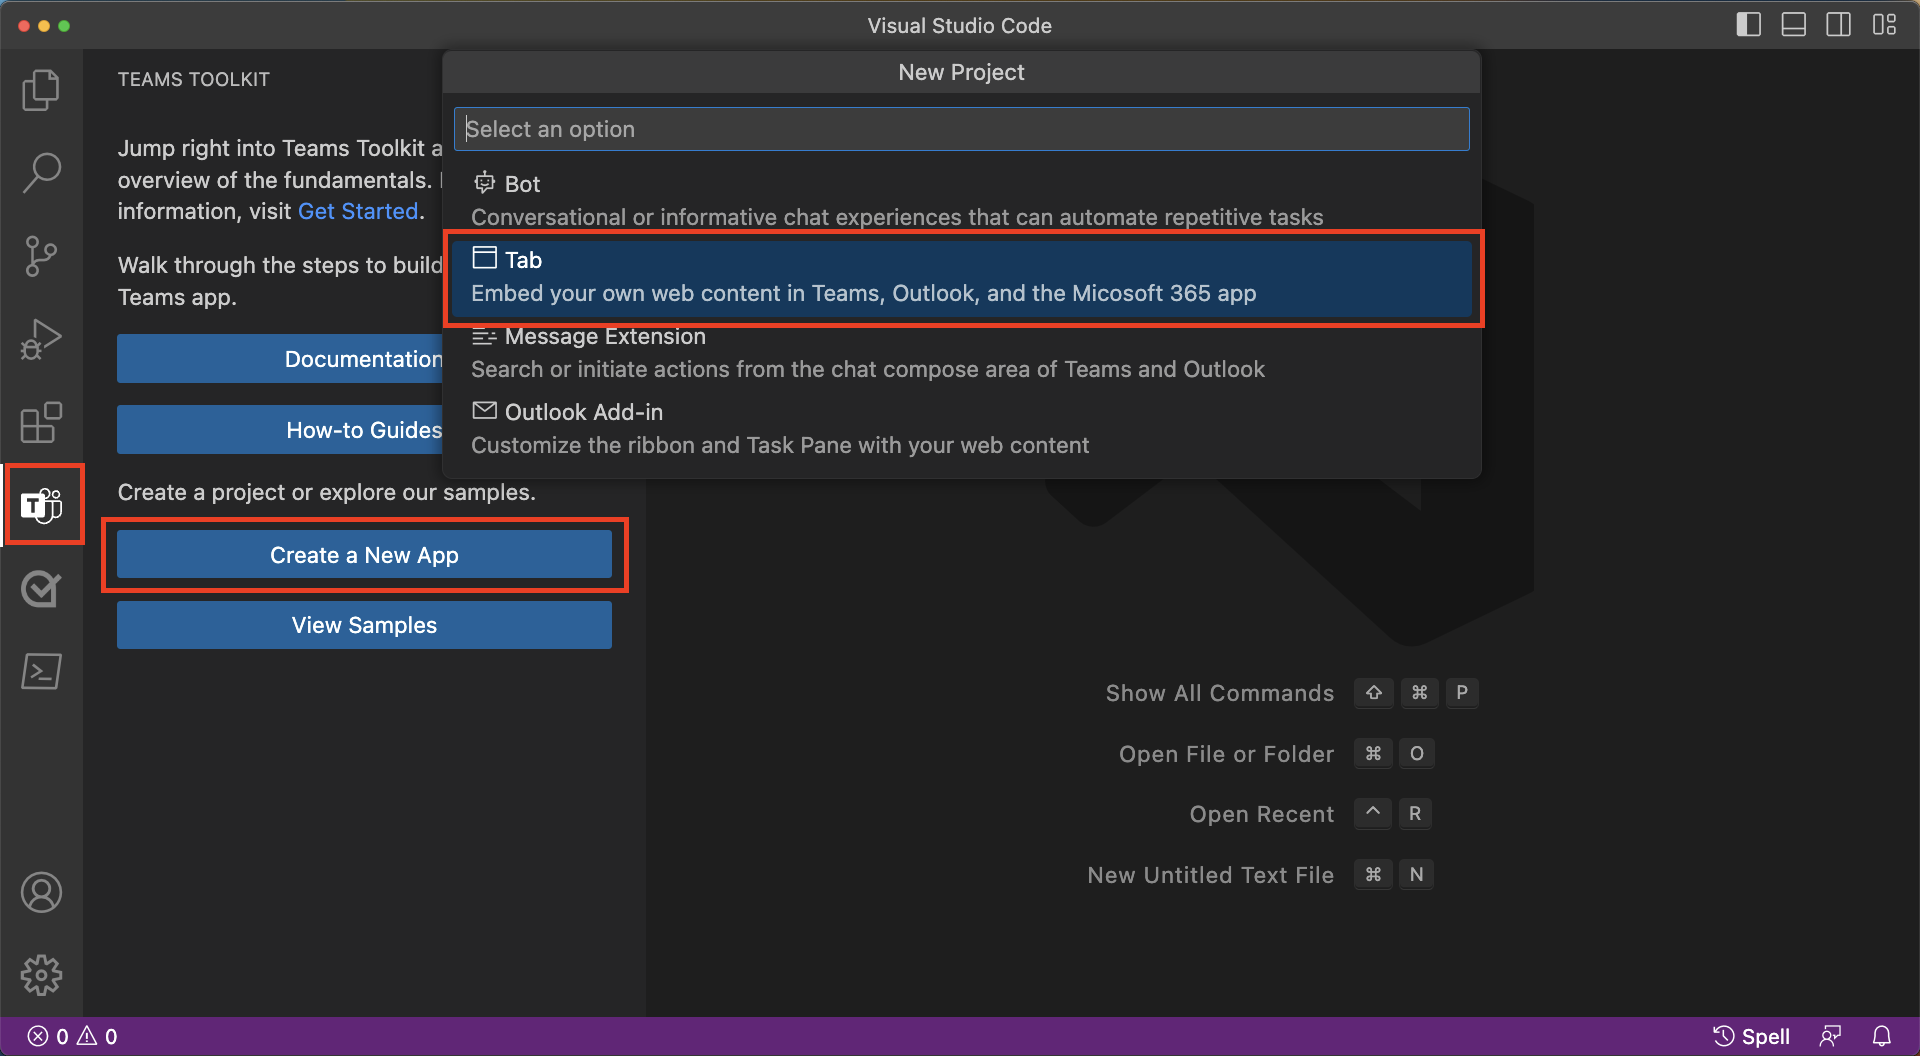Click the View Samples button
Viewport: 1920px width, 1056px height.
coord(364,625)
